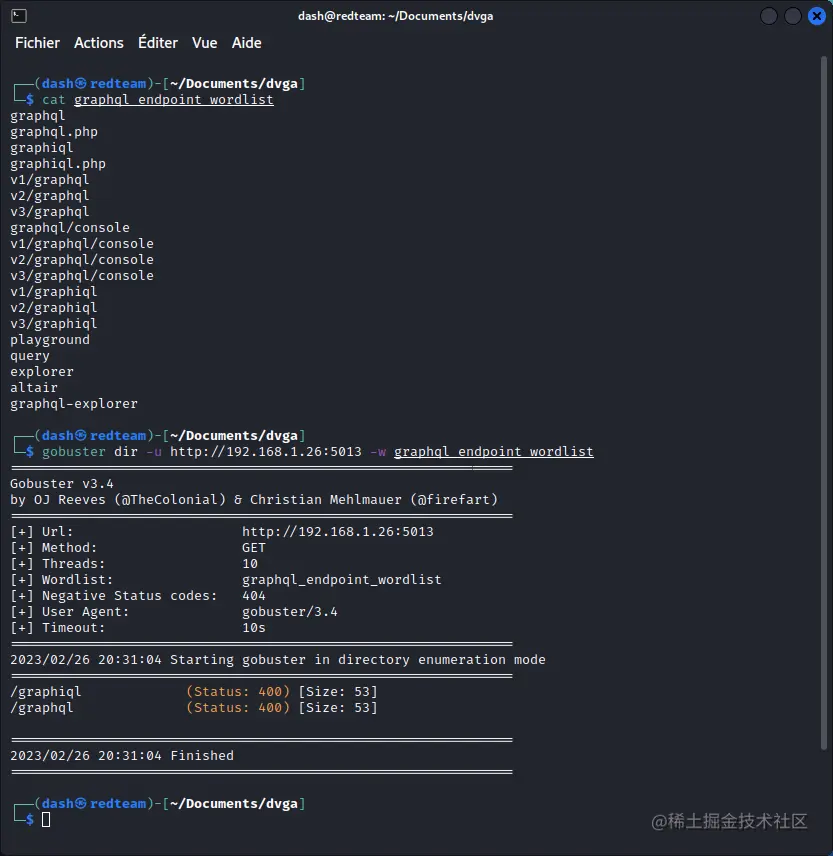This screenshot has height=856, width=833.
Task: Select the 'v3/graphiql' line
Action: (x=54, y=324)
